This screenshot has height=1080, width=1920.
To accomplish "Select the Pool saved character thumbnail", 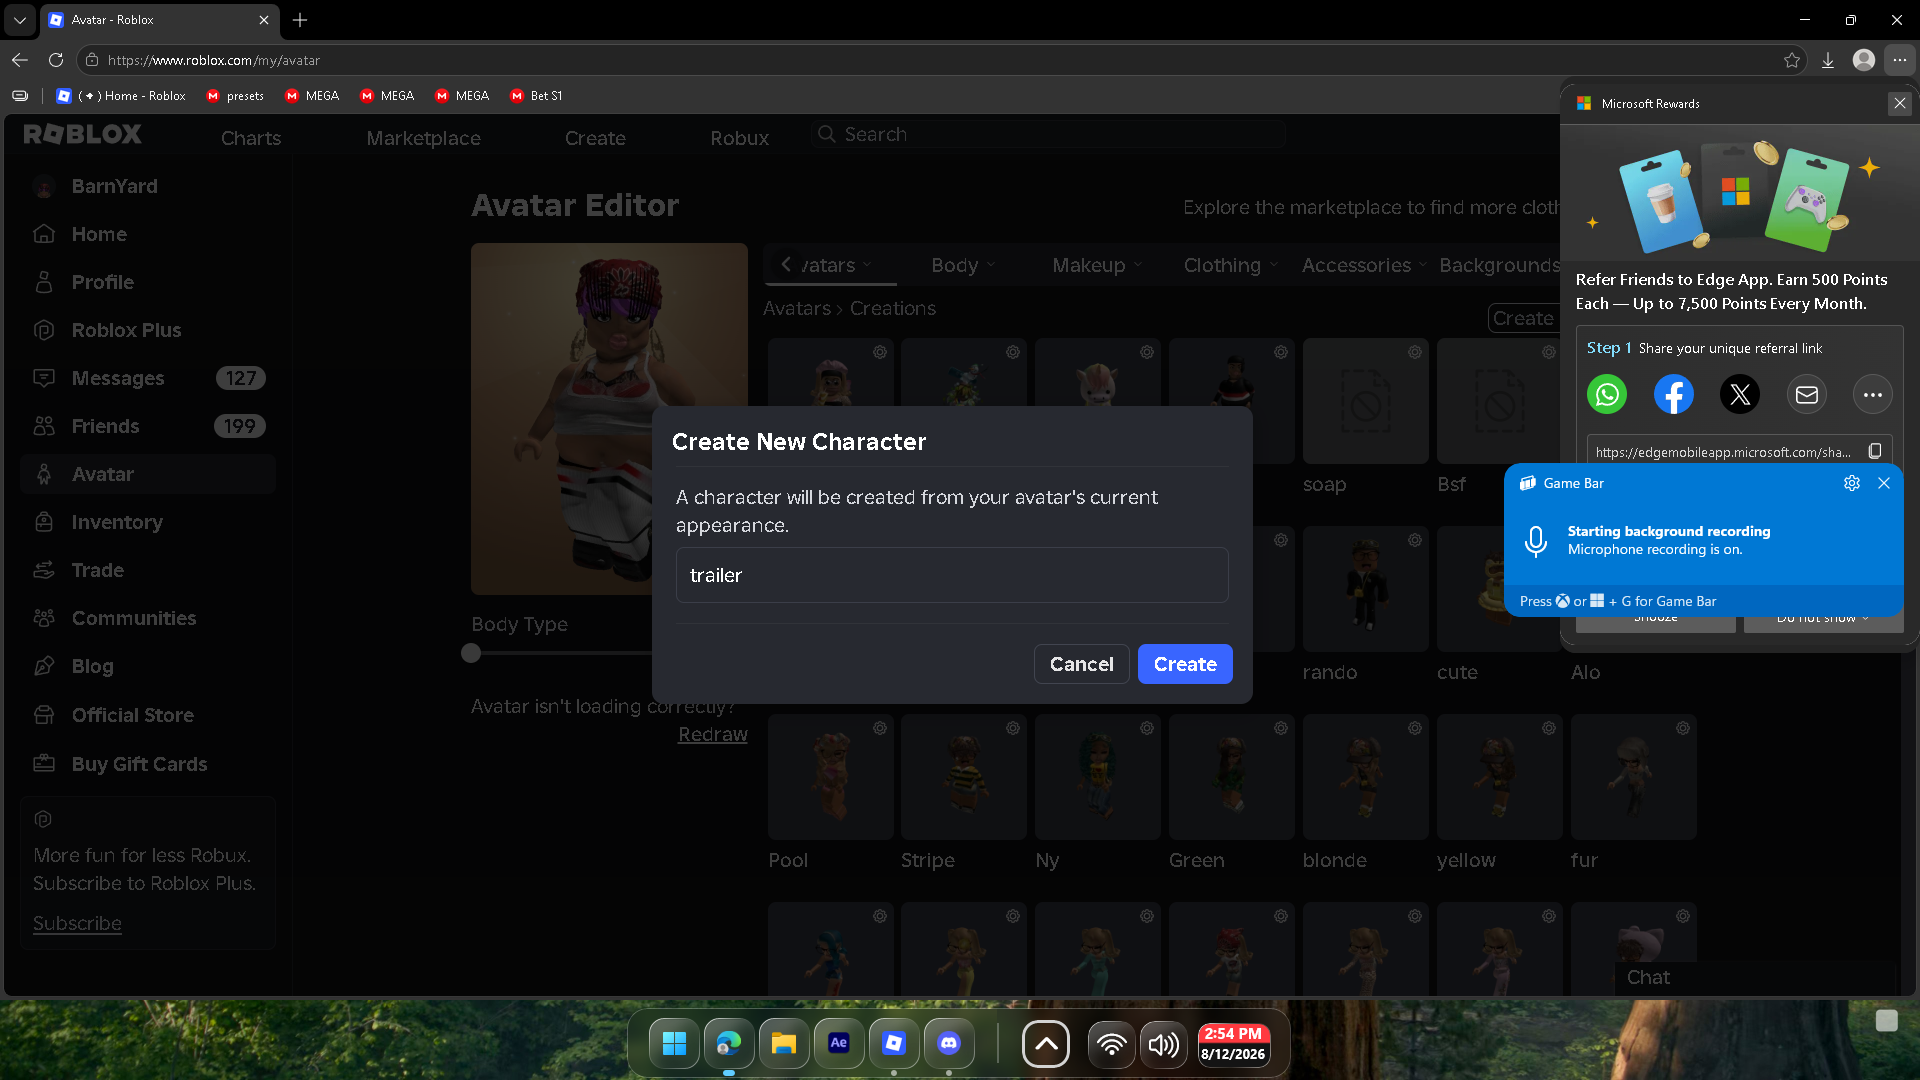I will pyautogui.click(x=831, y=777).
